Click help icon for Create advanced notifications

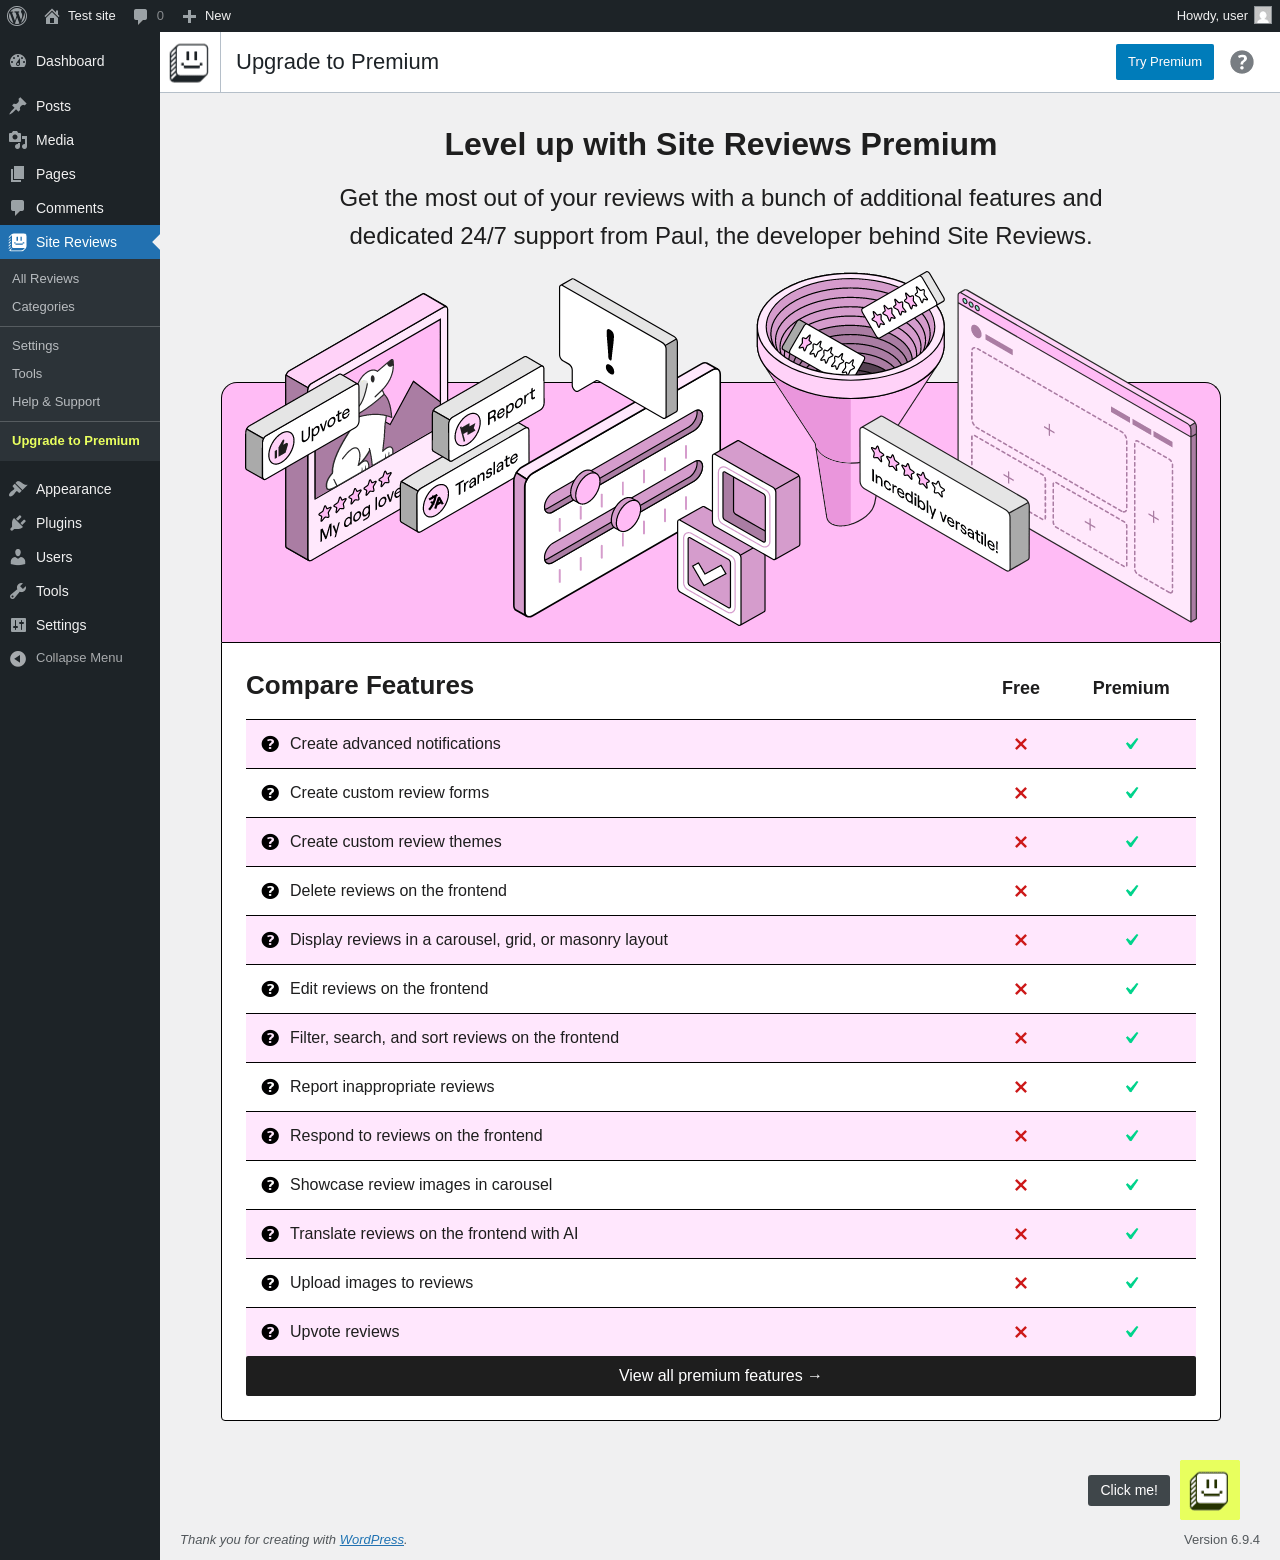pyautogui.click(x=270, y=744)
